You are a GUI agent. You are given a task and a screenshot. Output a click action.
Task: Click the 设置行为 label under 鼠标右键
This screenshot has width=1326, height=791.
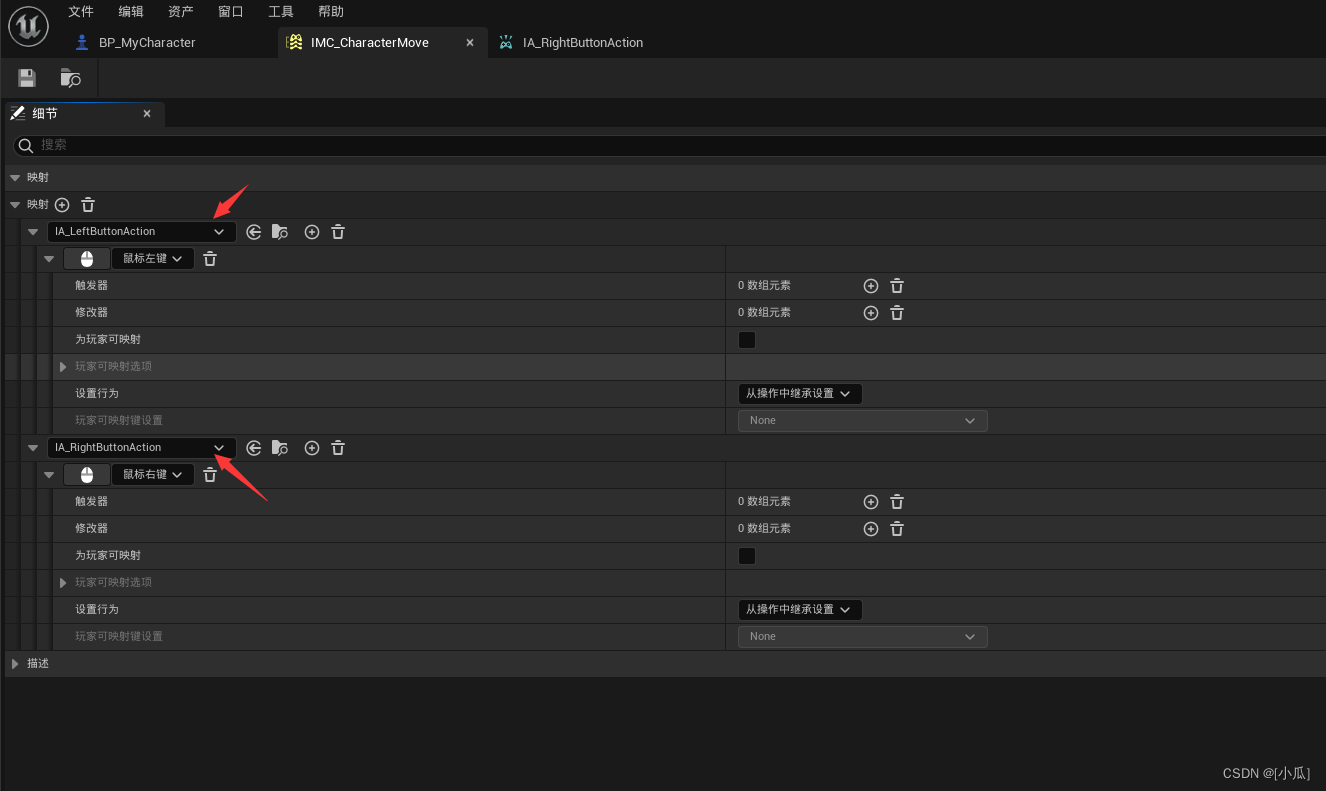pyautogui.click(x=97, y=610)
